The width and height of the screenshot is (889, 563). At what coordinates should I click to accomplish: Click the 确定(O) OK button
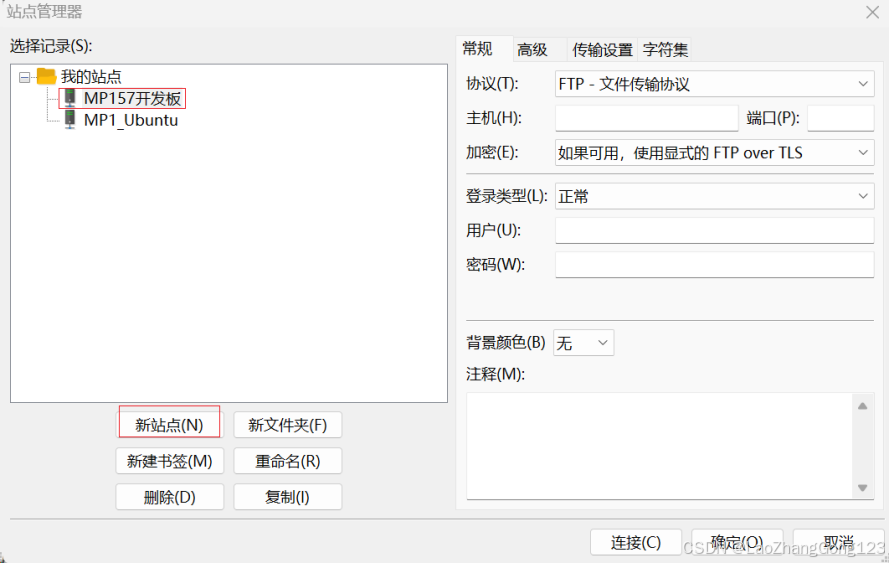click(737, 543)
